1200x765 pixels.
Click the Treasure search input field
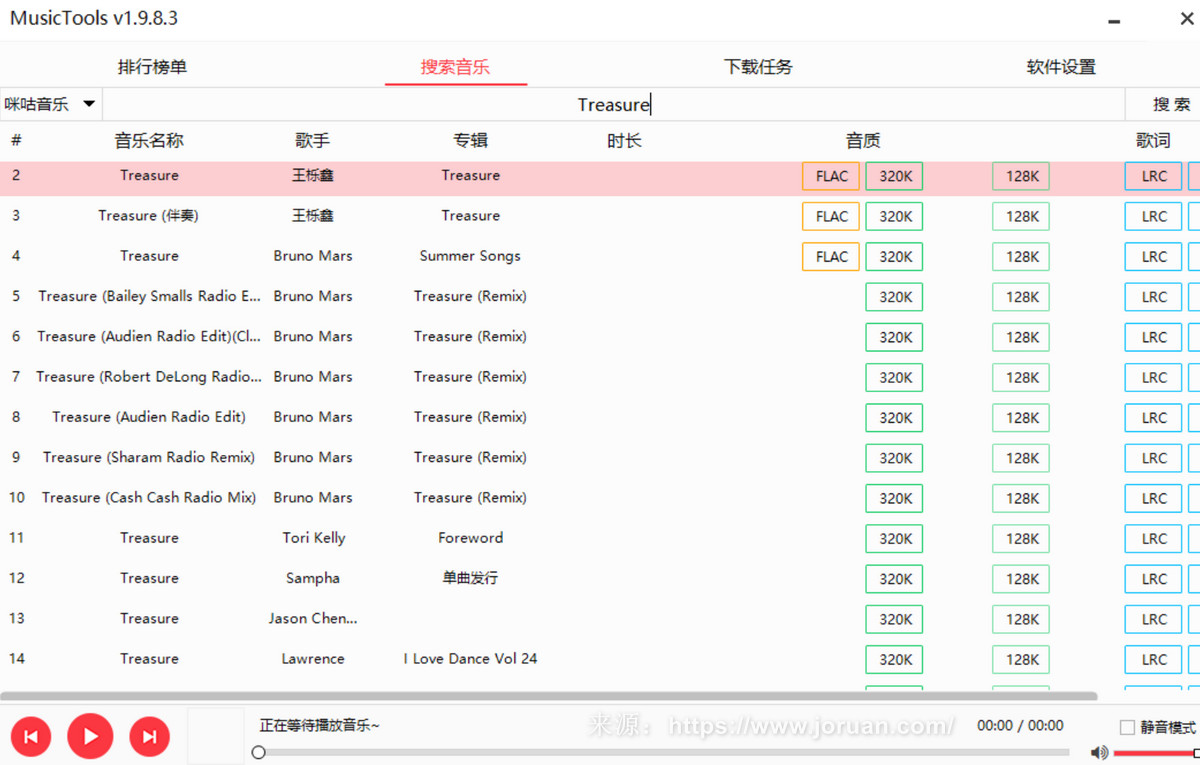613,104
